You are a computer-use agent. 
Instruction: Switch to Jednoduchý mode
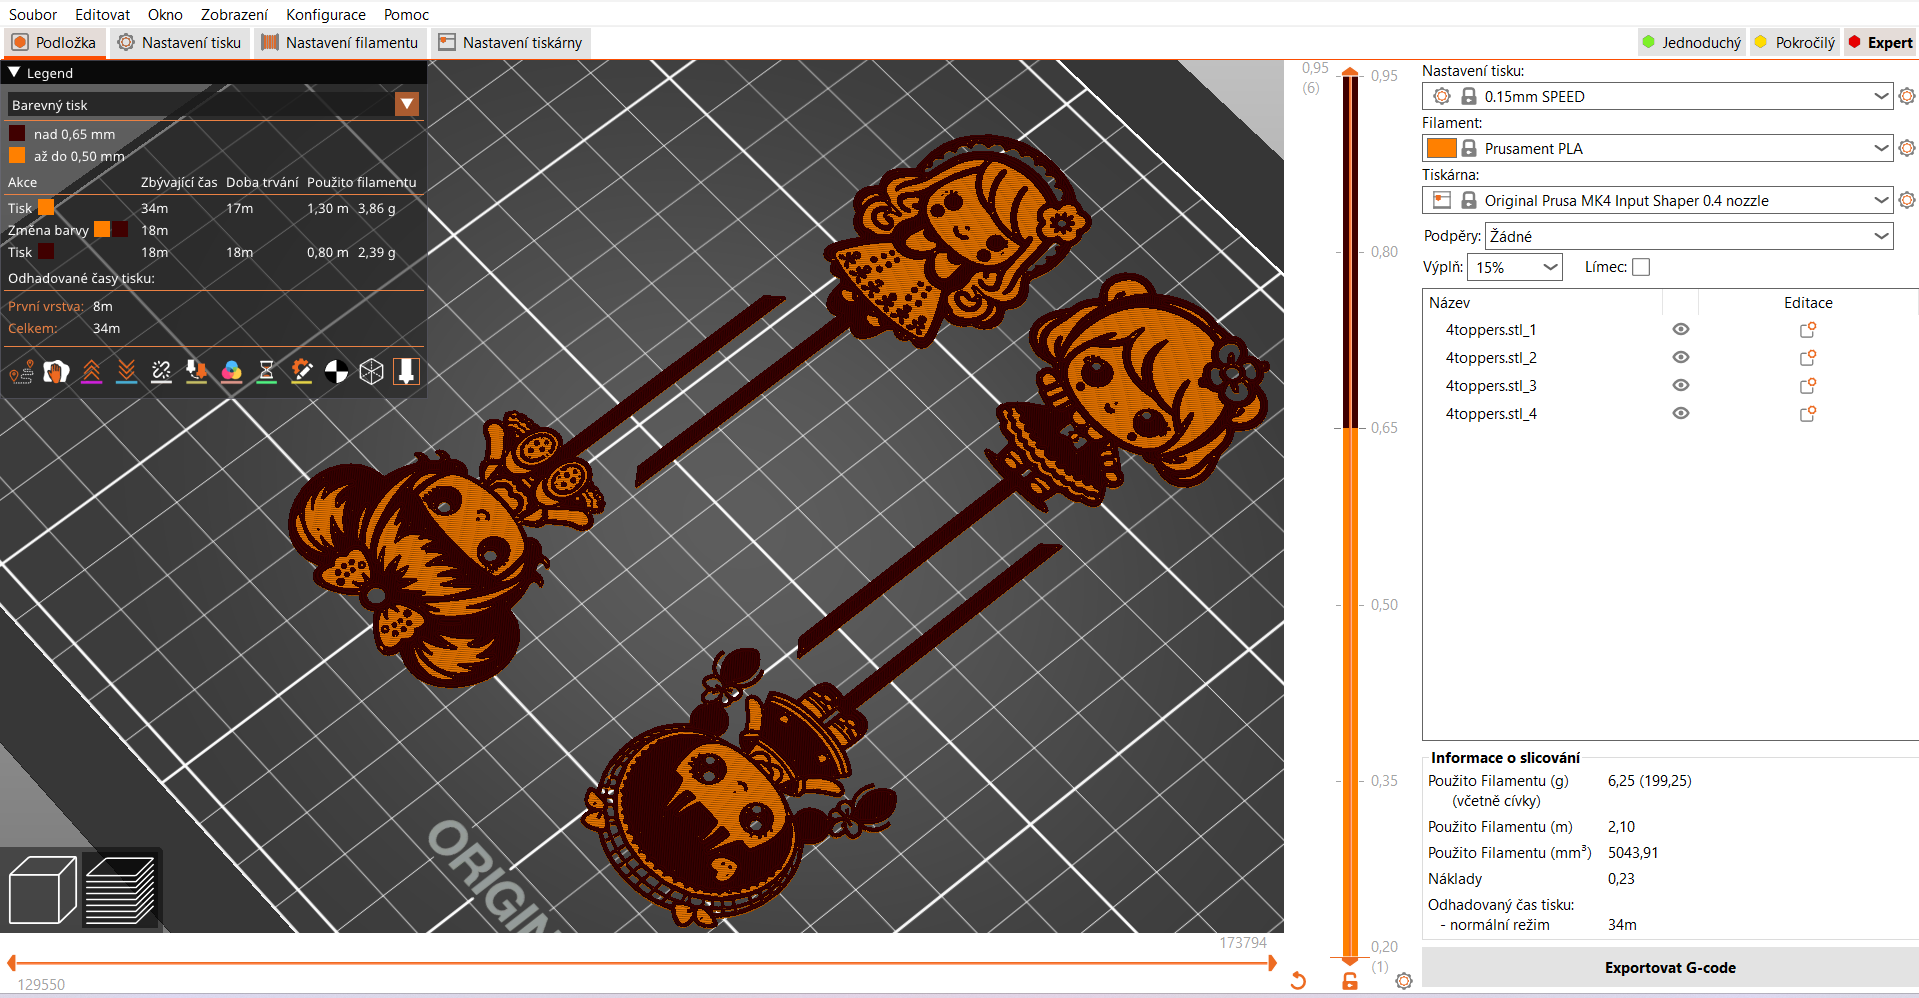pos(1692,42)
